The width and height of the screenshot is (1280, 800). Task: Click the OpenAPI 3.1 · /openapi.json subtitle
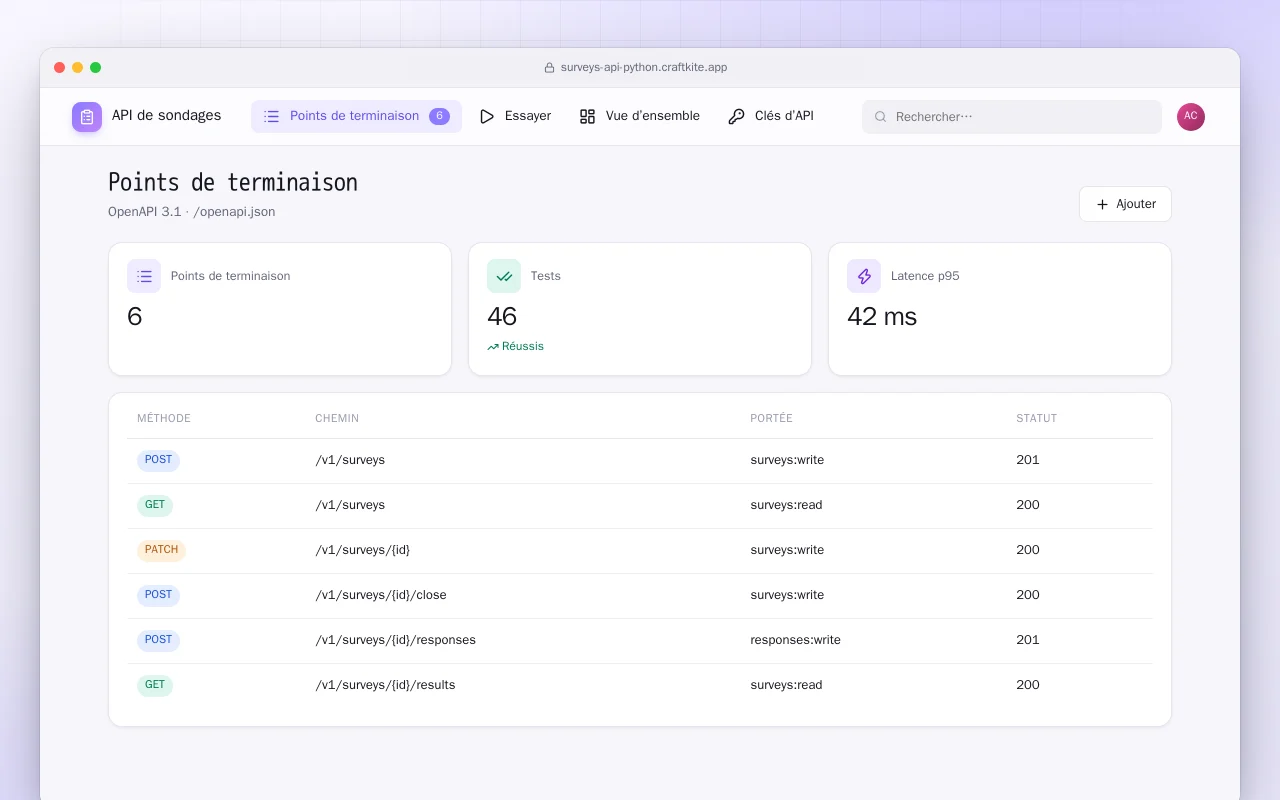tap(192, 212)
